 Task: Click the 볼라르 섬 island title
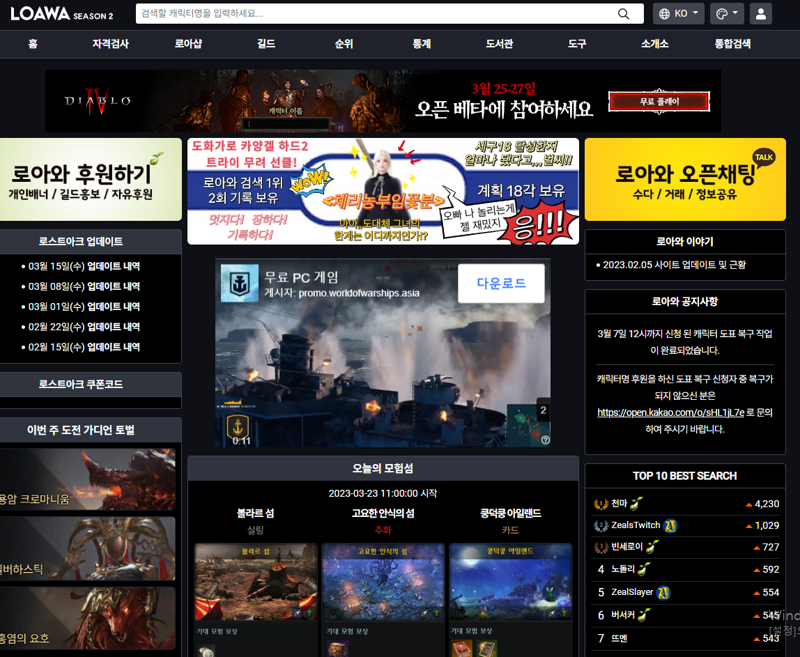point(256,513)
